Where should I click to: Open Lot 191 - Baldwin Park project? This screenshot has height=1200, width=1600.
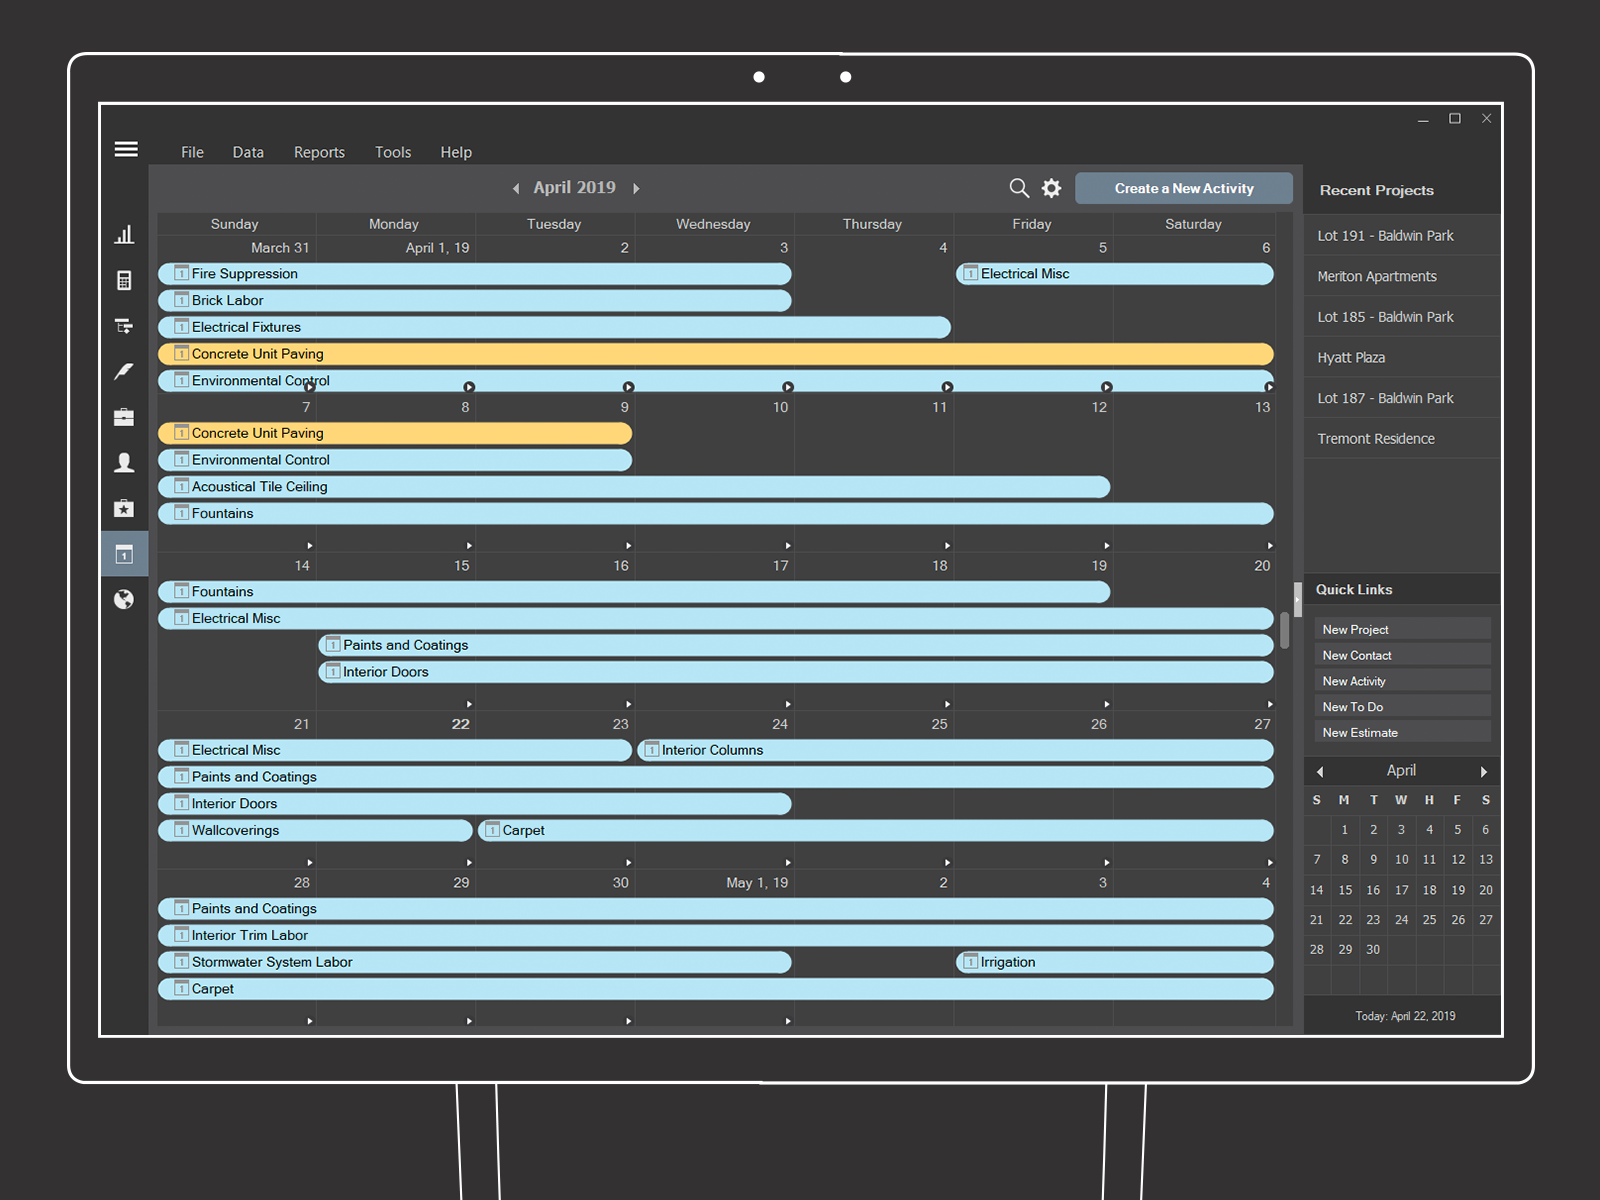(x=1402, y=235)
